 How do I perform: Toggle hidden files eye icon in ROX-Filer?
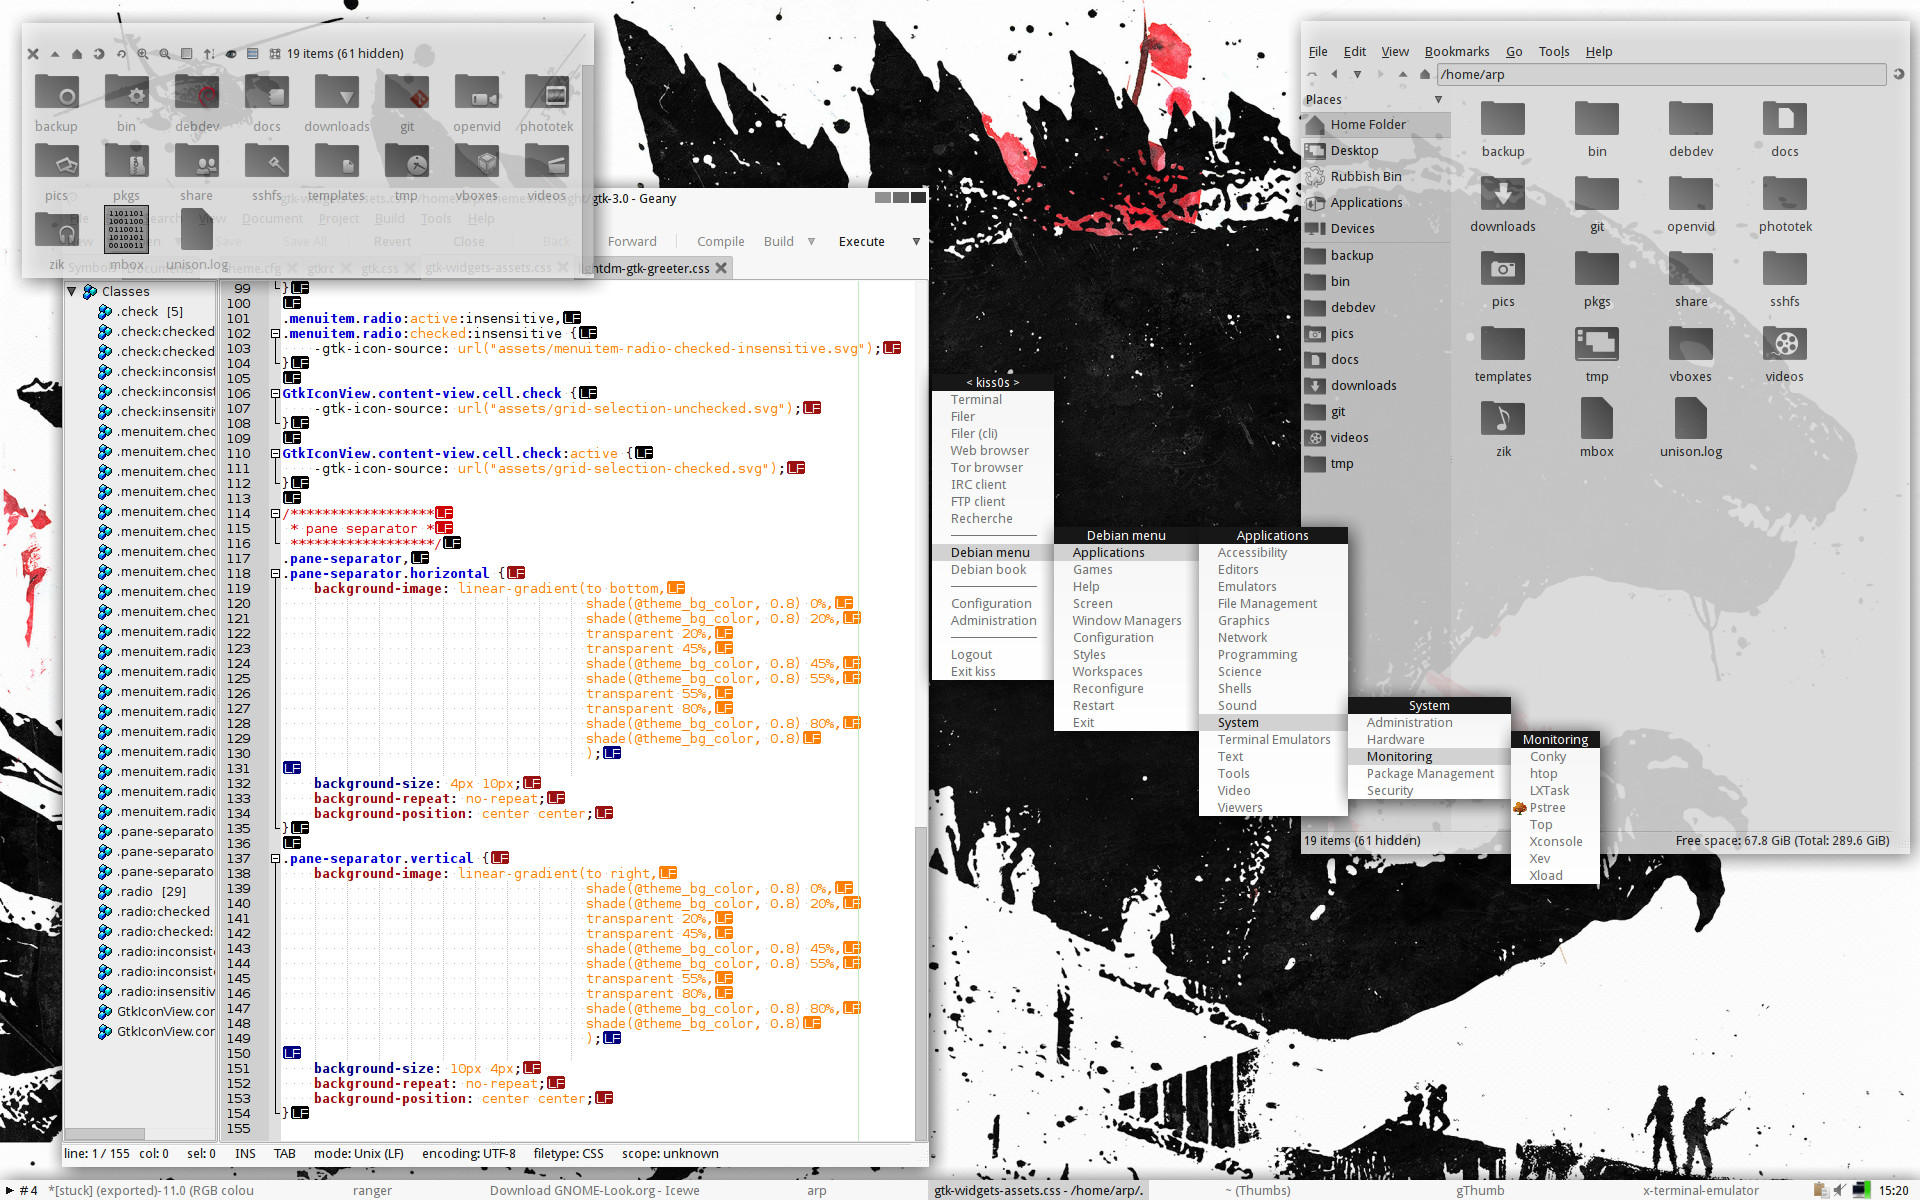click(231, 54)
